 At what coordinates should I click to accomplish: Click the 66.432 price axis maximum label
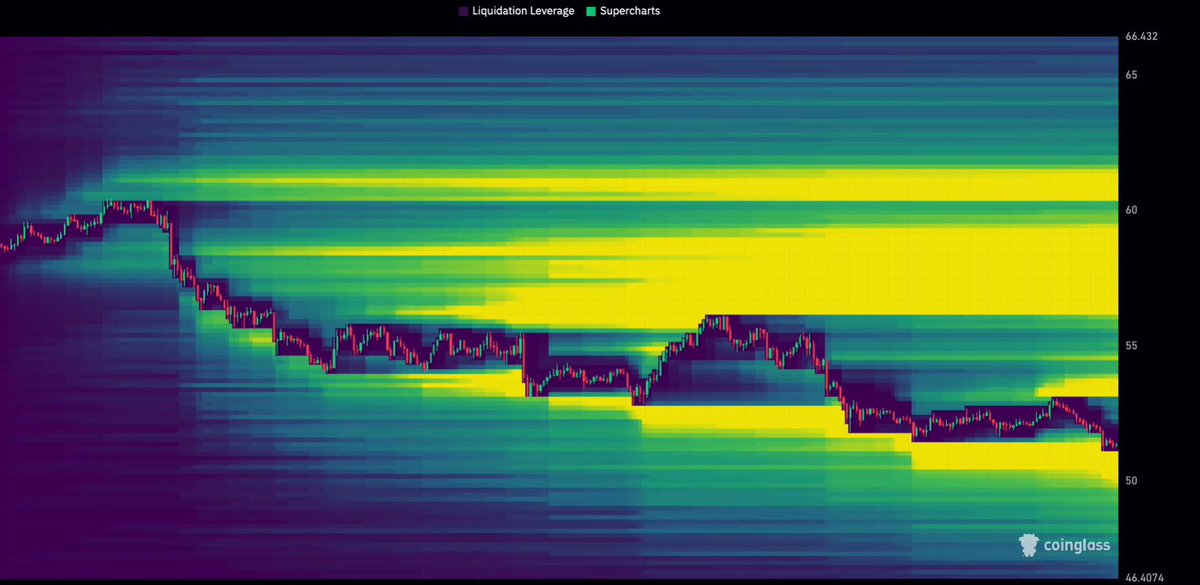[x=1141, y=37]
